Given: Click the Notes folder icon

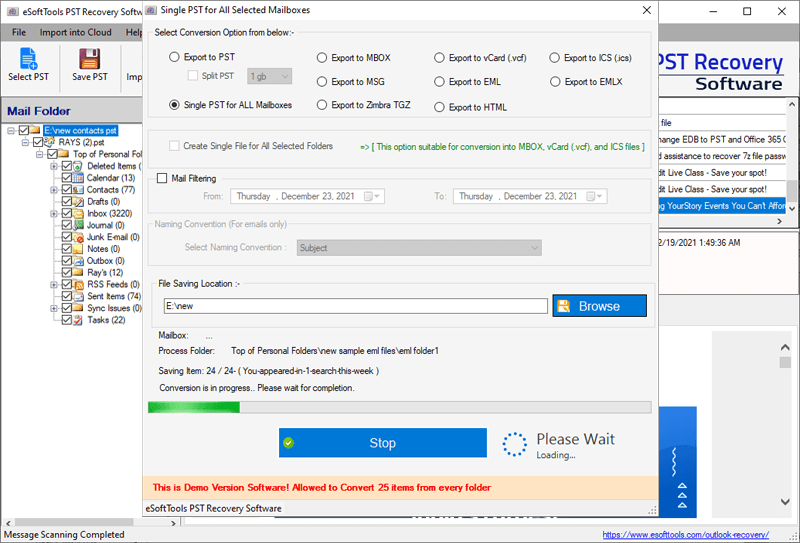Looking at the screenshot, I should [x=78, y=249].
